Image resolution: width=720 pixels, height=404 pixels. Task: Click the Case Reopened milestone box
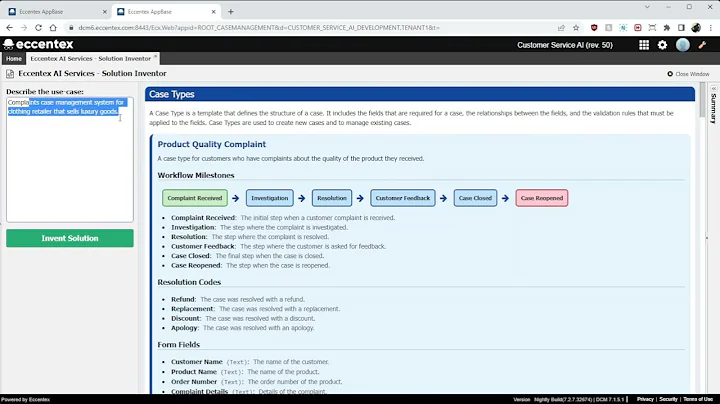point(542,198)
